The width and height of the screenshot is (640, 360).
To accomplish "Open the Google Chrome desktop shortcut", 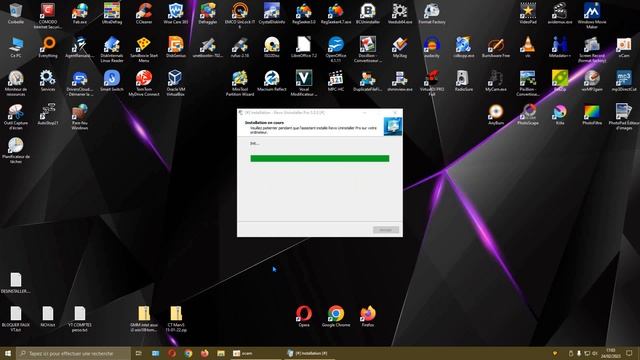I will (336, 316).
